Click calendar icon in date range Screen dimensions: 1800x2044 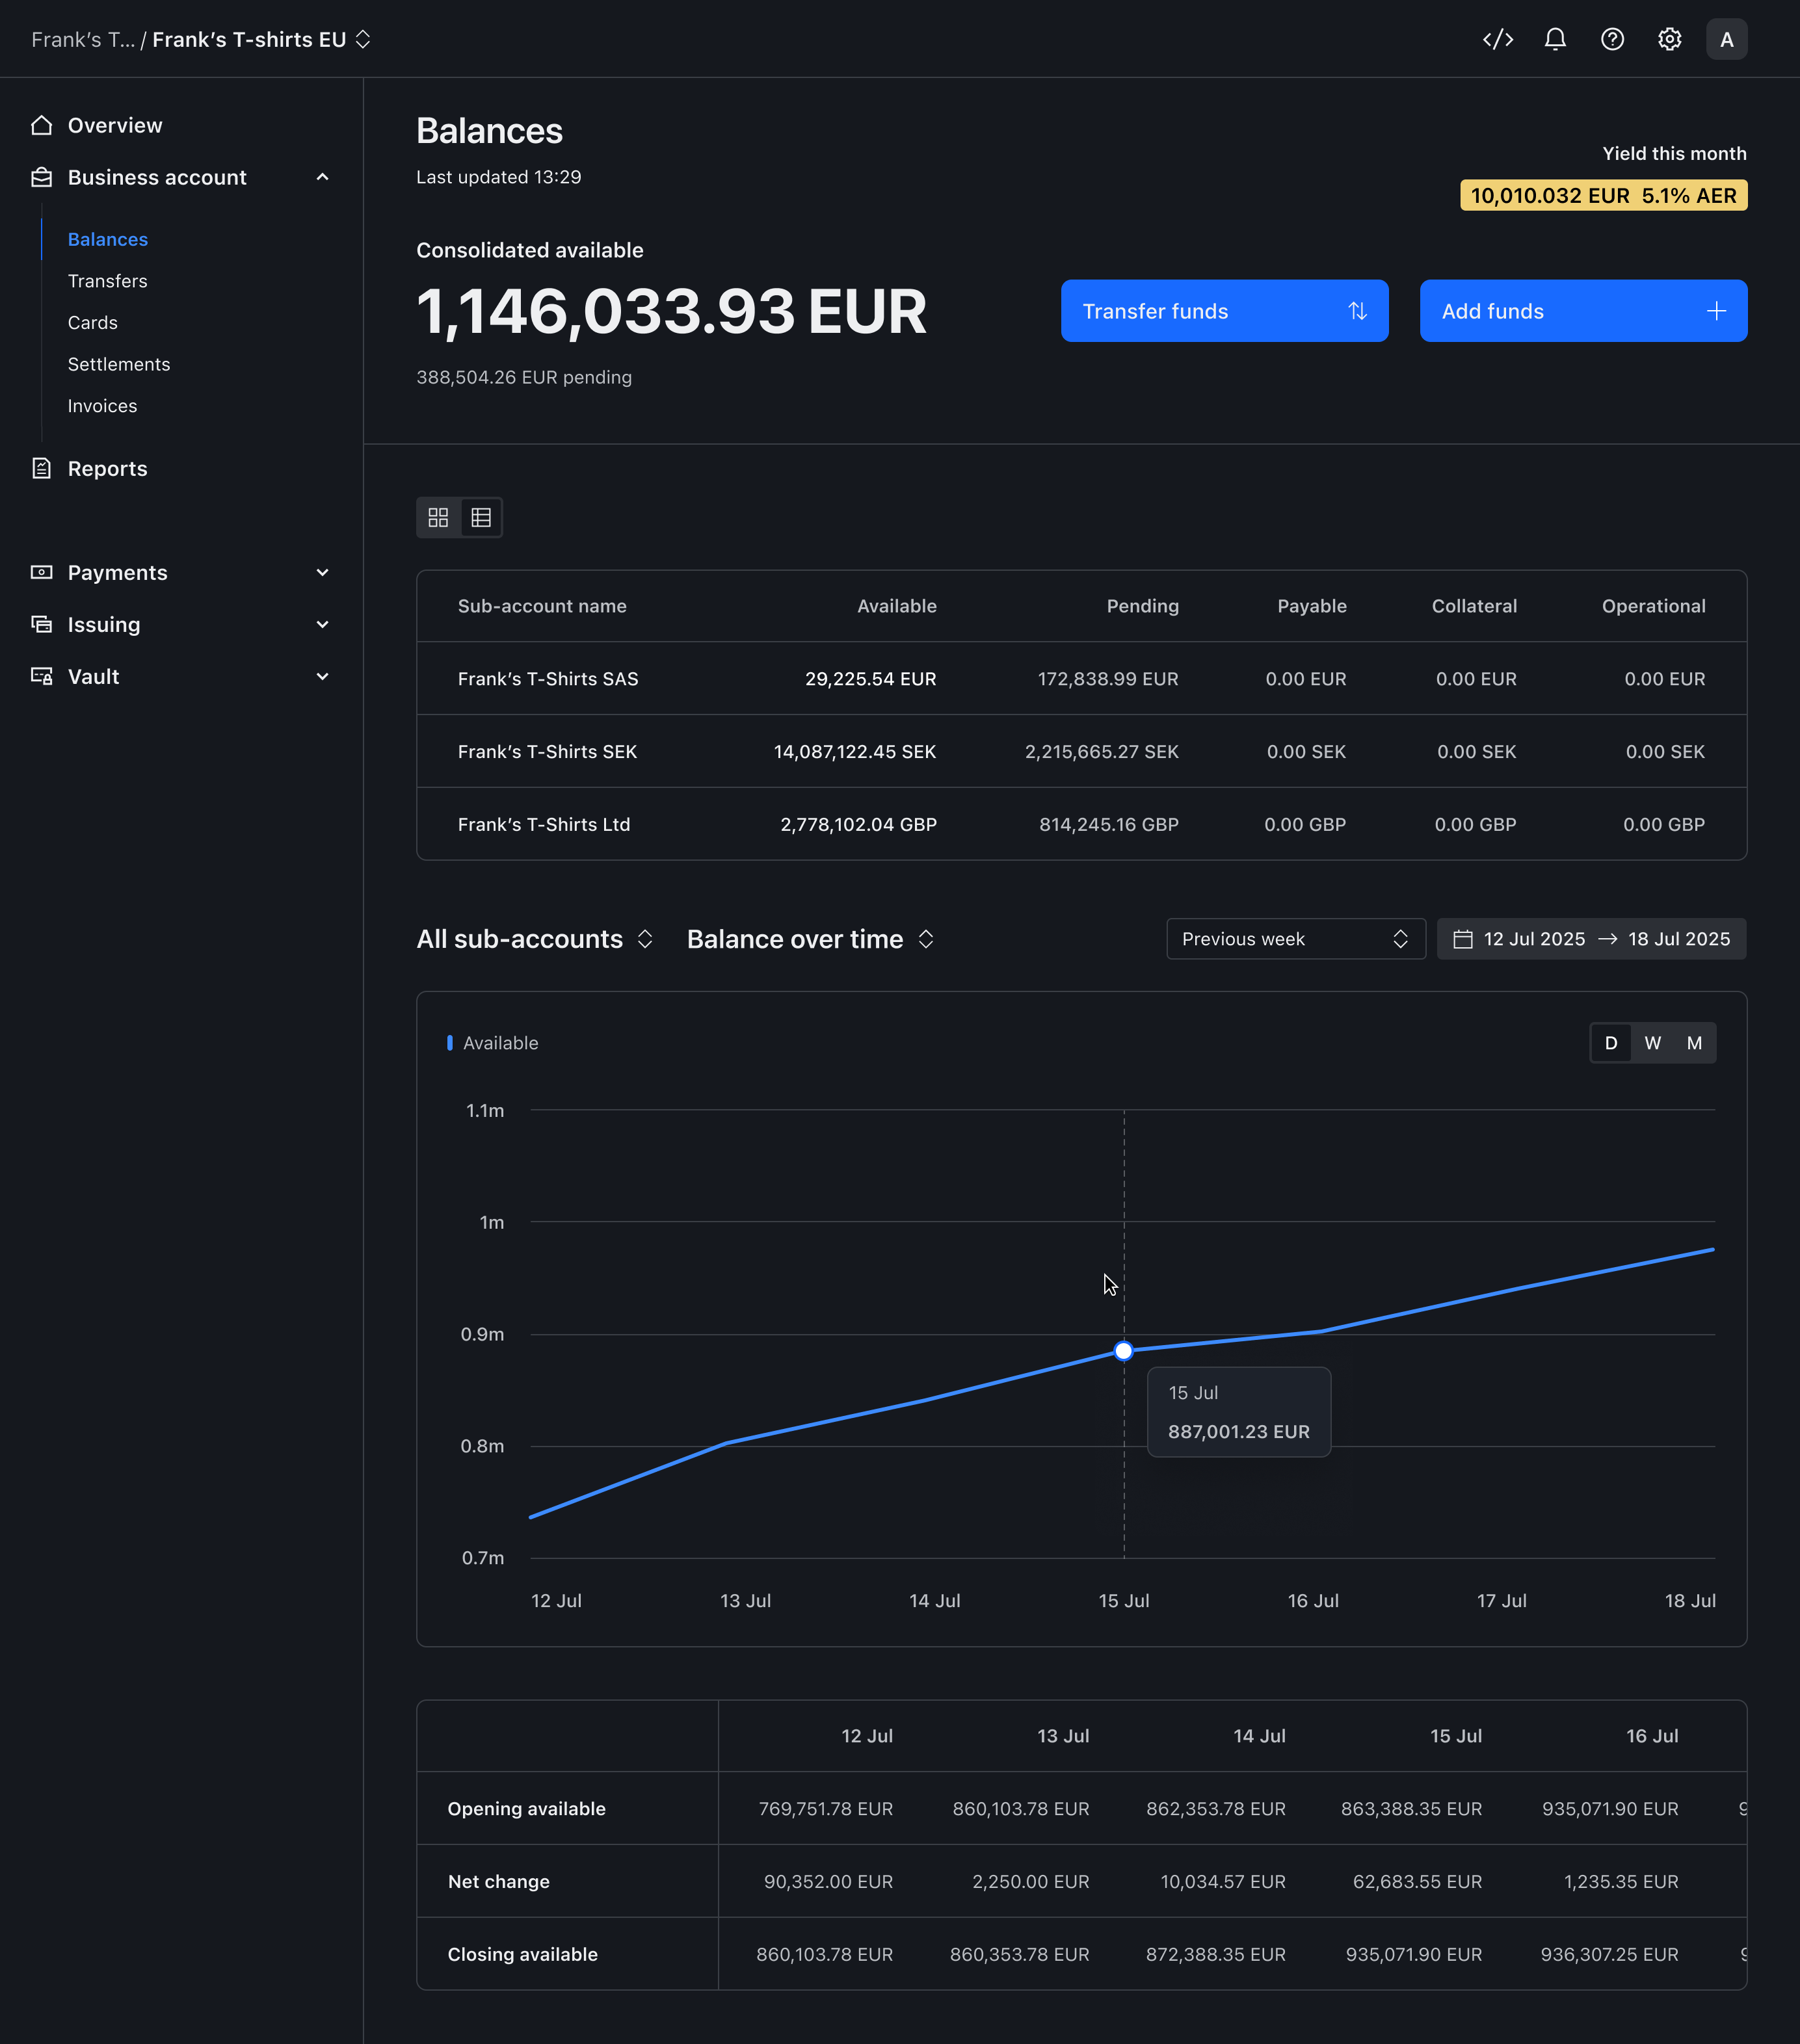(1462, 939)
